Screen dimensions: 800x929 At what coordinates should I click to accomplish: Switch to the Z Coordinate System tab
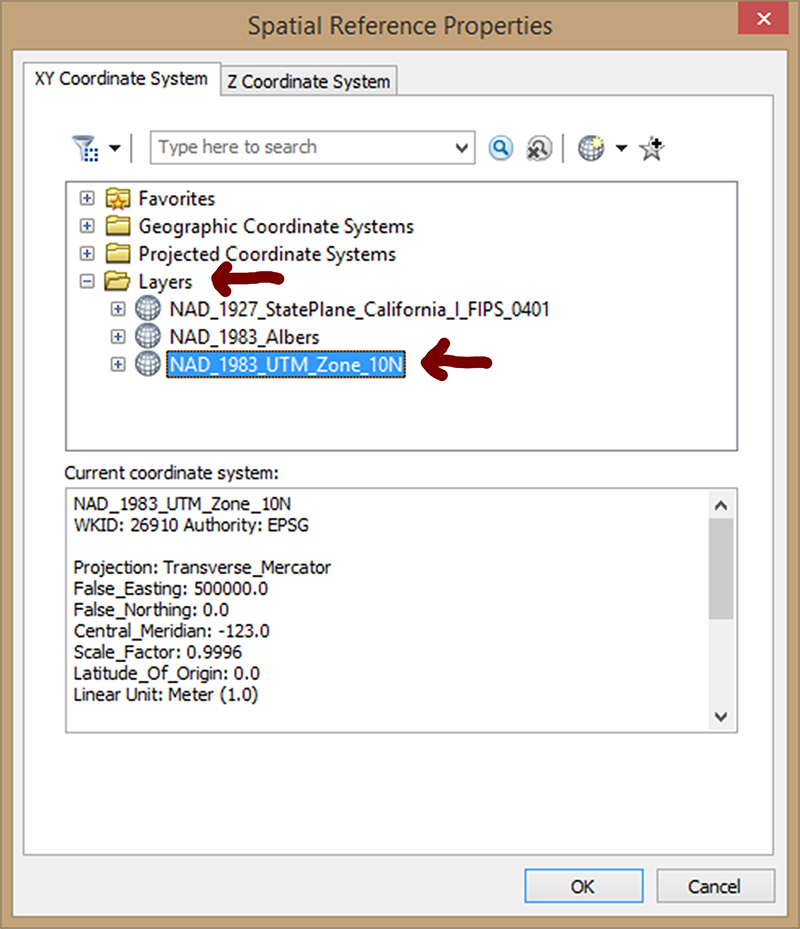(309, 81)
